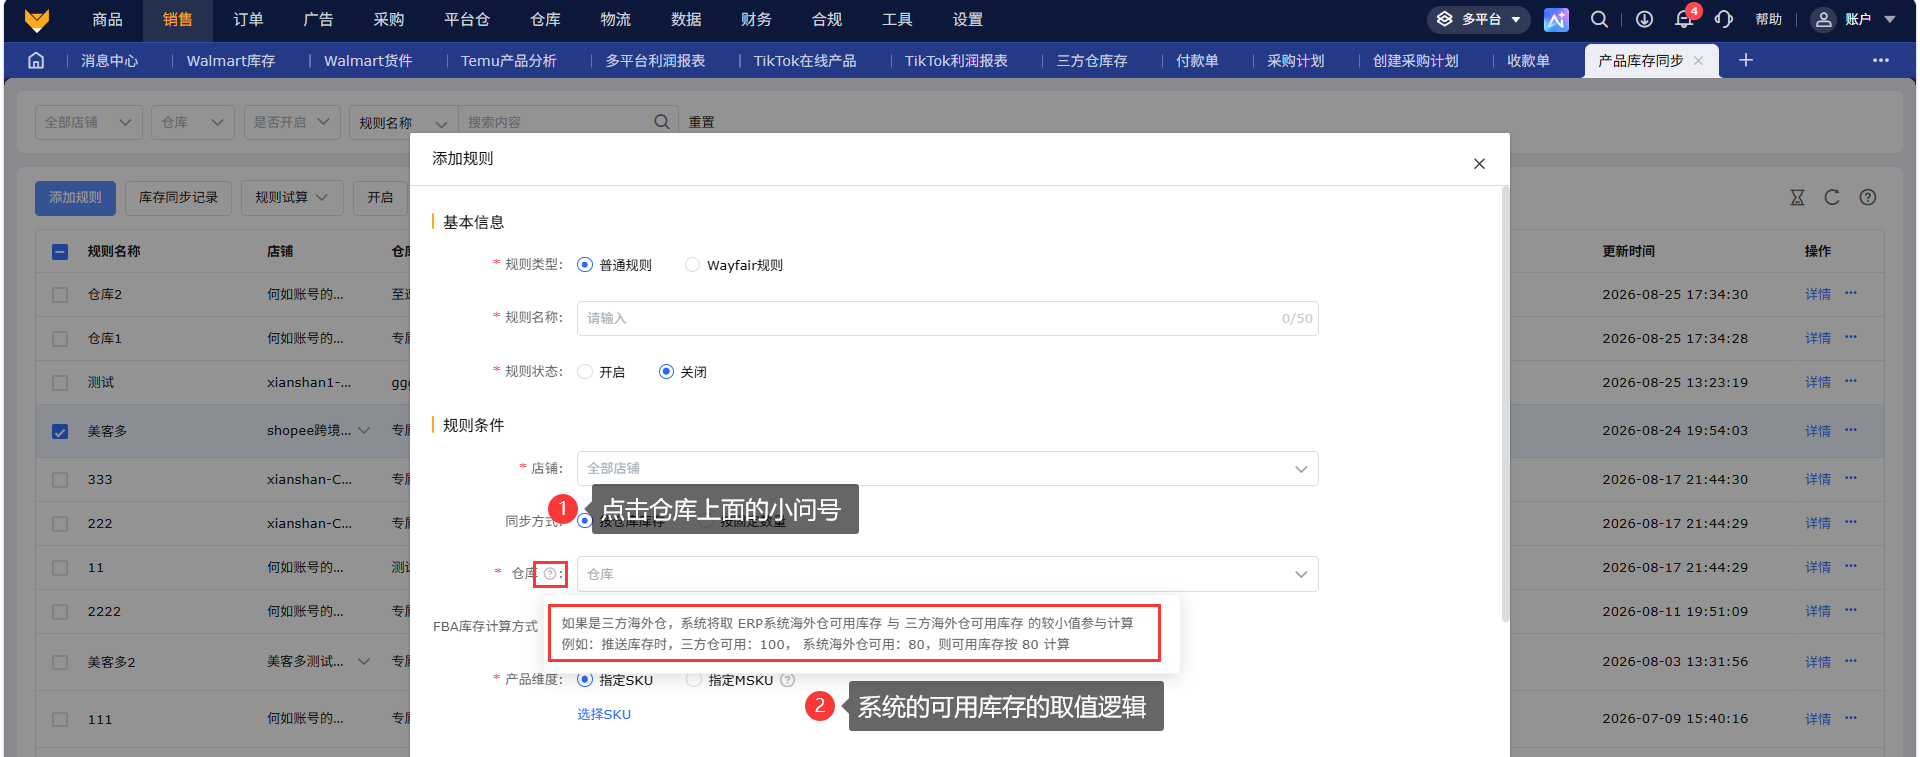Choose the 指定MSKU radio option
This screenshot has width=1920, height=757.
pos(694,680)
